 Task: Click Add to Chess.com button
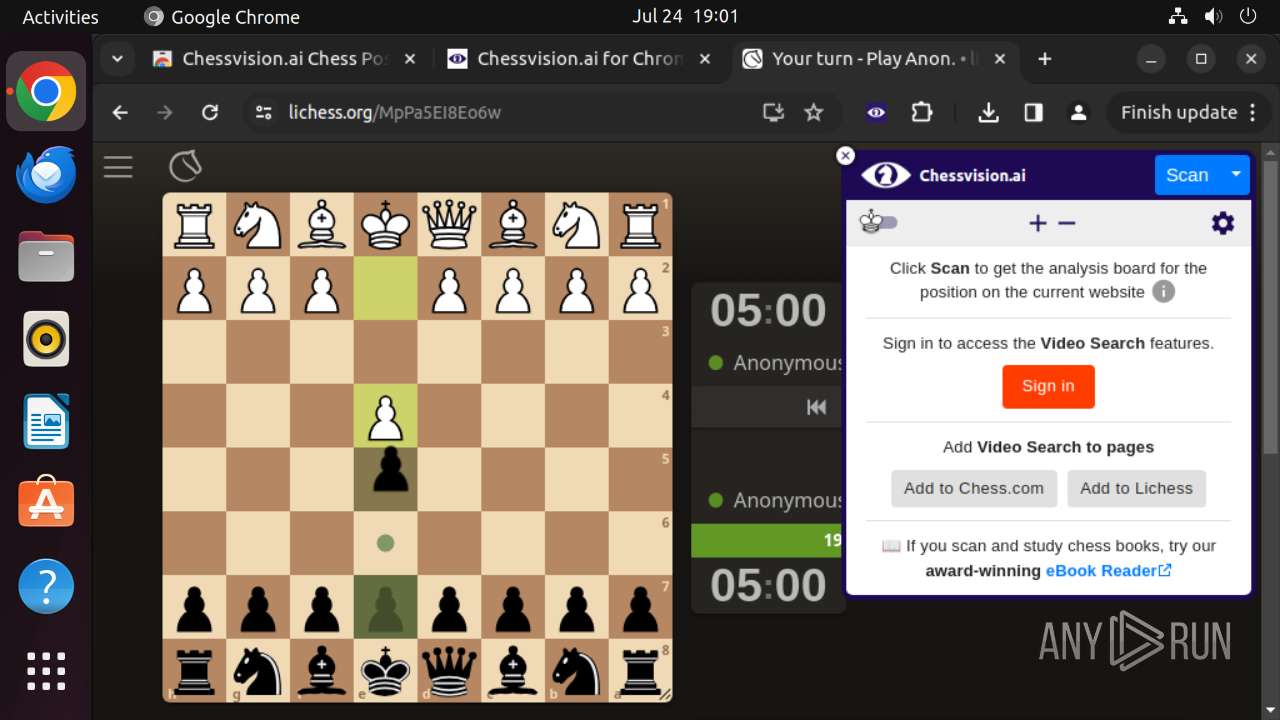[974, 489]
